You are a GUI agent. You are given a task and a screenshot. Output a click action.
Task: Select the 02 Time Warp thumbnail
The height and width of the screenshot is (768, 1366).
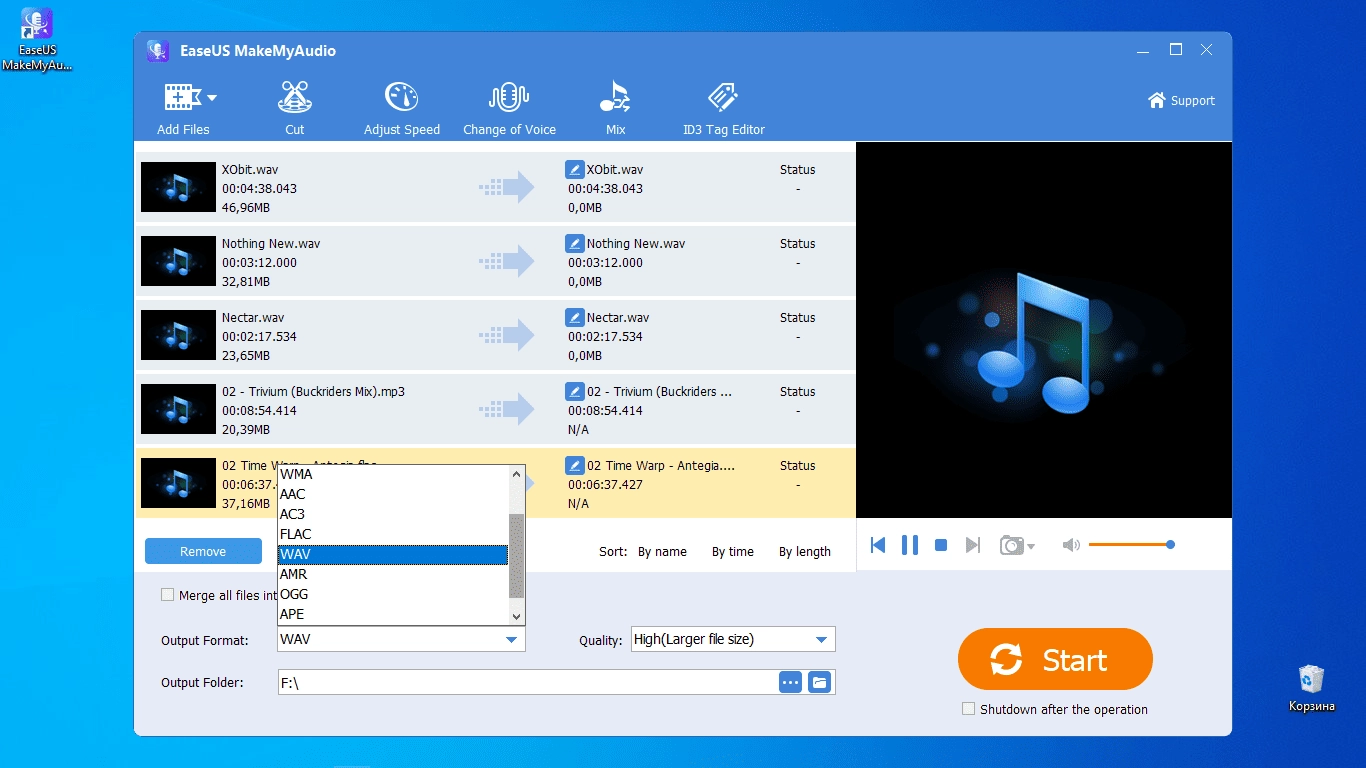click(x=178, y=483)
